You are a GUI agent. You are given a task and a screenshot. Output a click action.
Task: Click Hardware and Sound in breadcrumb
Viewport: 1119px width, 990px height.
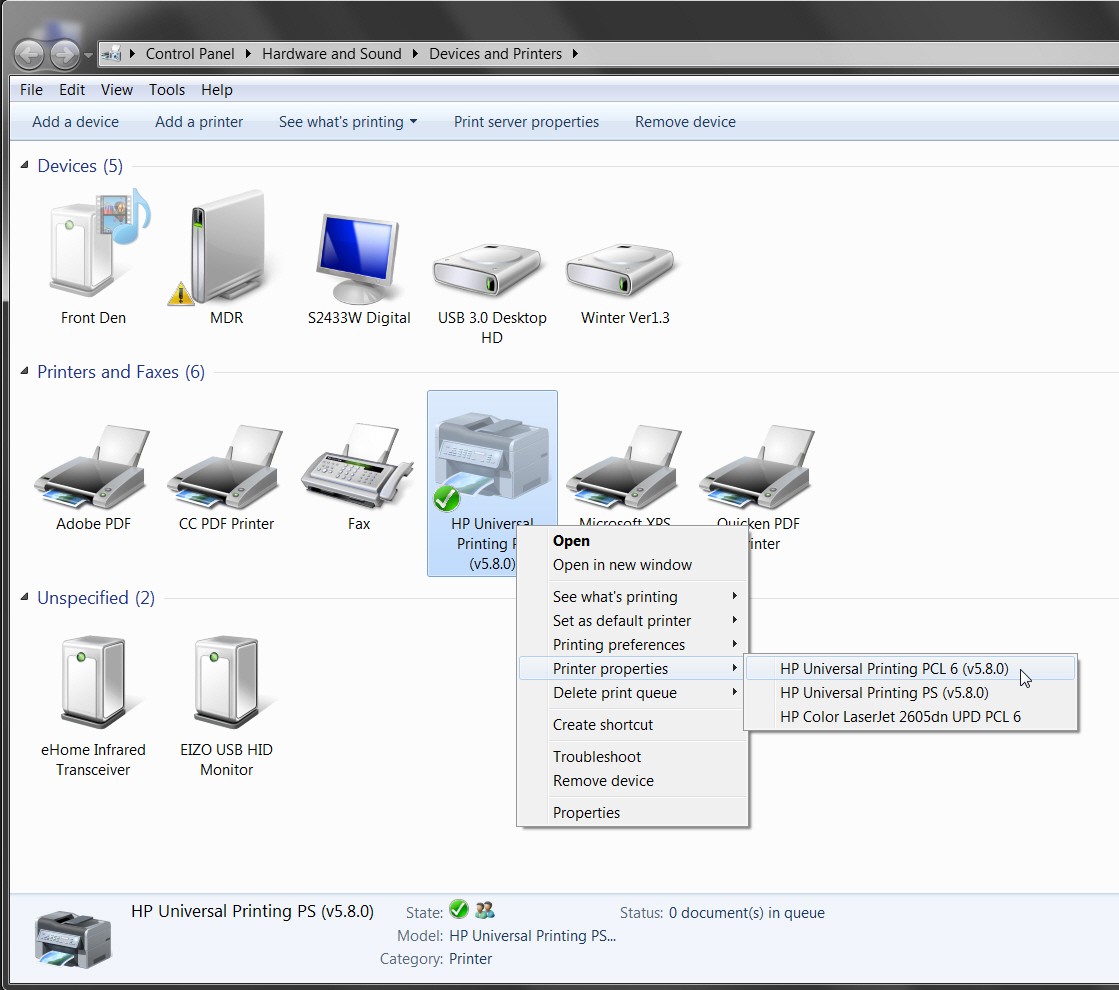pyautogui.click(x=332, y=54)
